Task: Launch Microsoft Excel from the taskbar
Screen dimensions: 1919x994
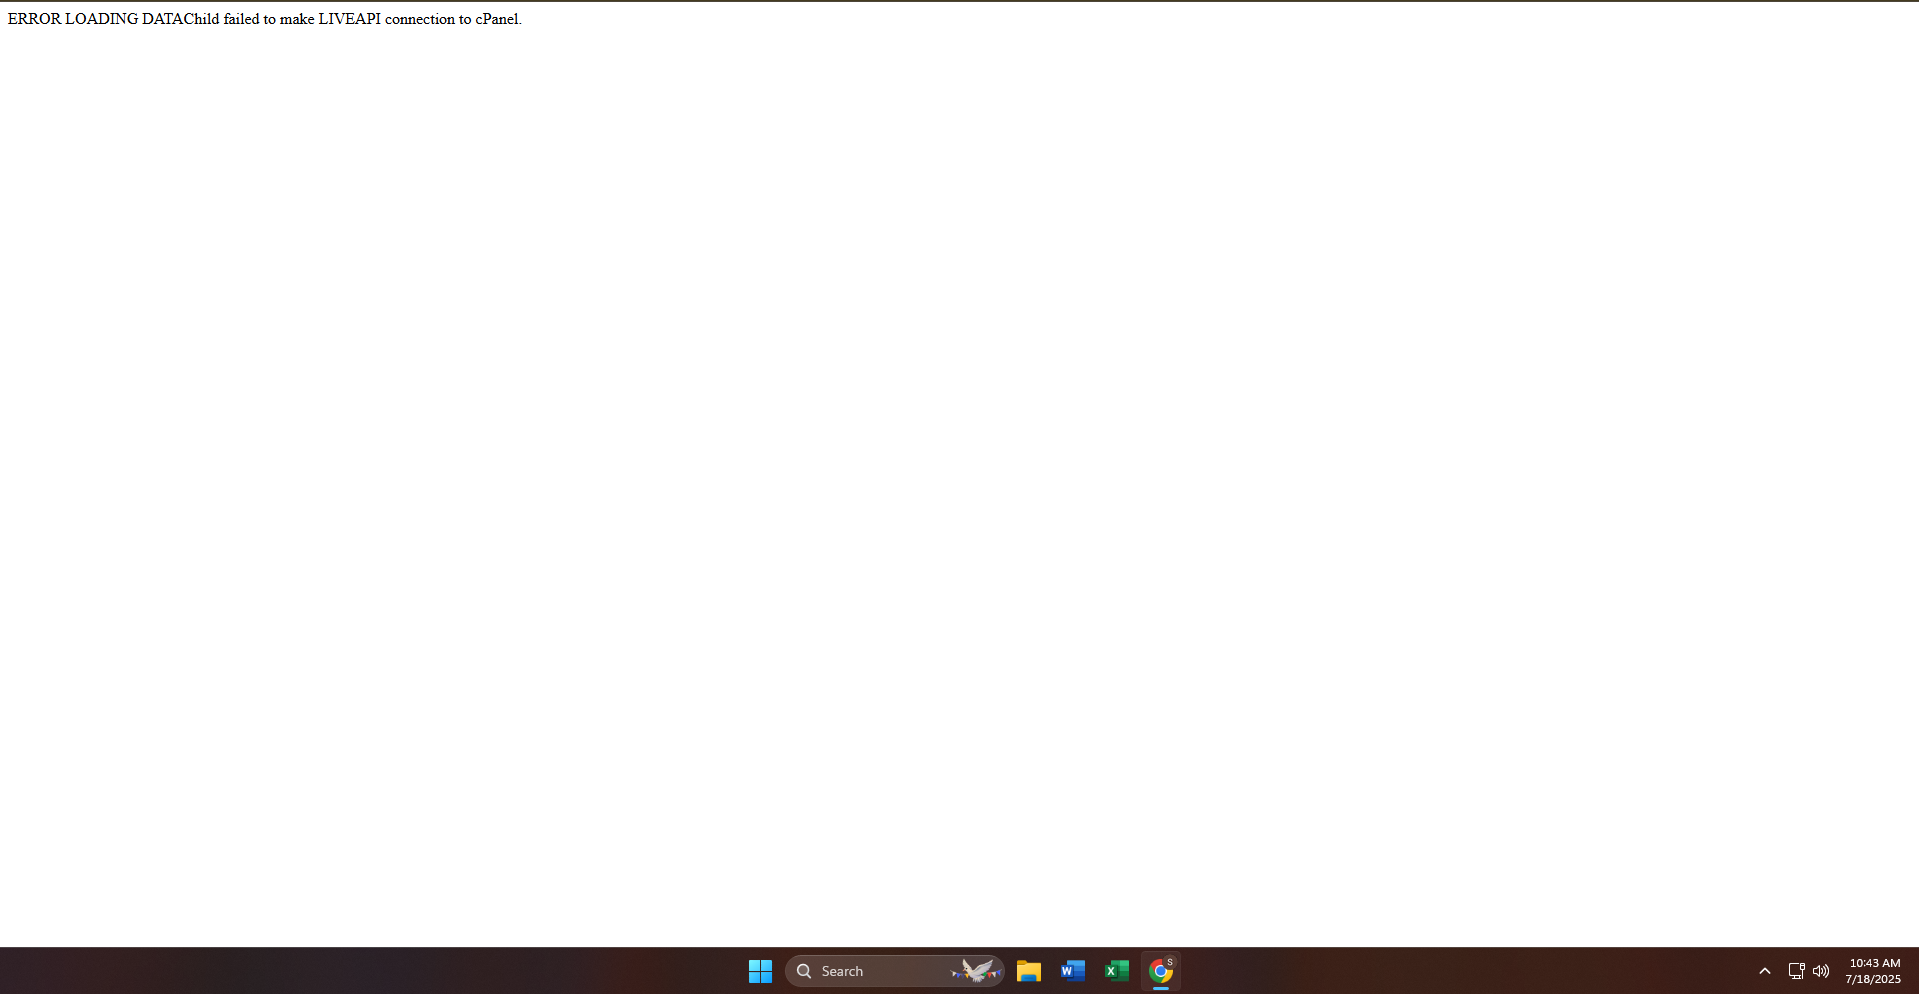Action: pyautogui.click(x=1116, y=971)
